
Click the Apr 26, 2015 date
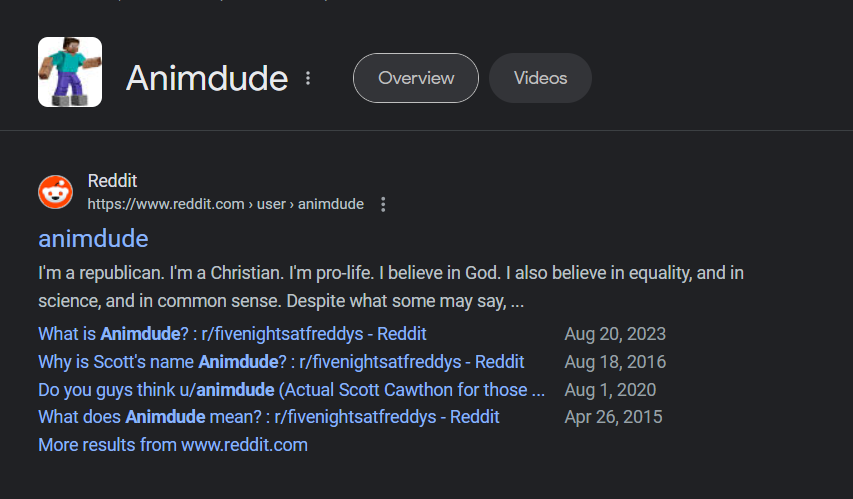click(613, 416)
